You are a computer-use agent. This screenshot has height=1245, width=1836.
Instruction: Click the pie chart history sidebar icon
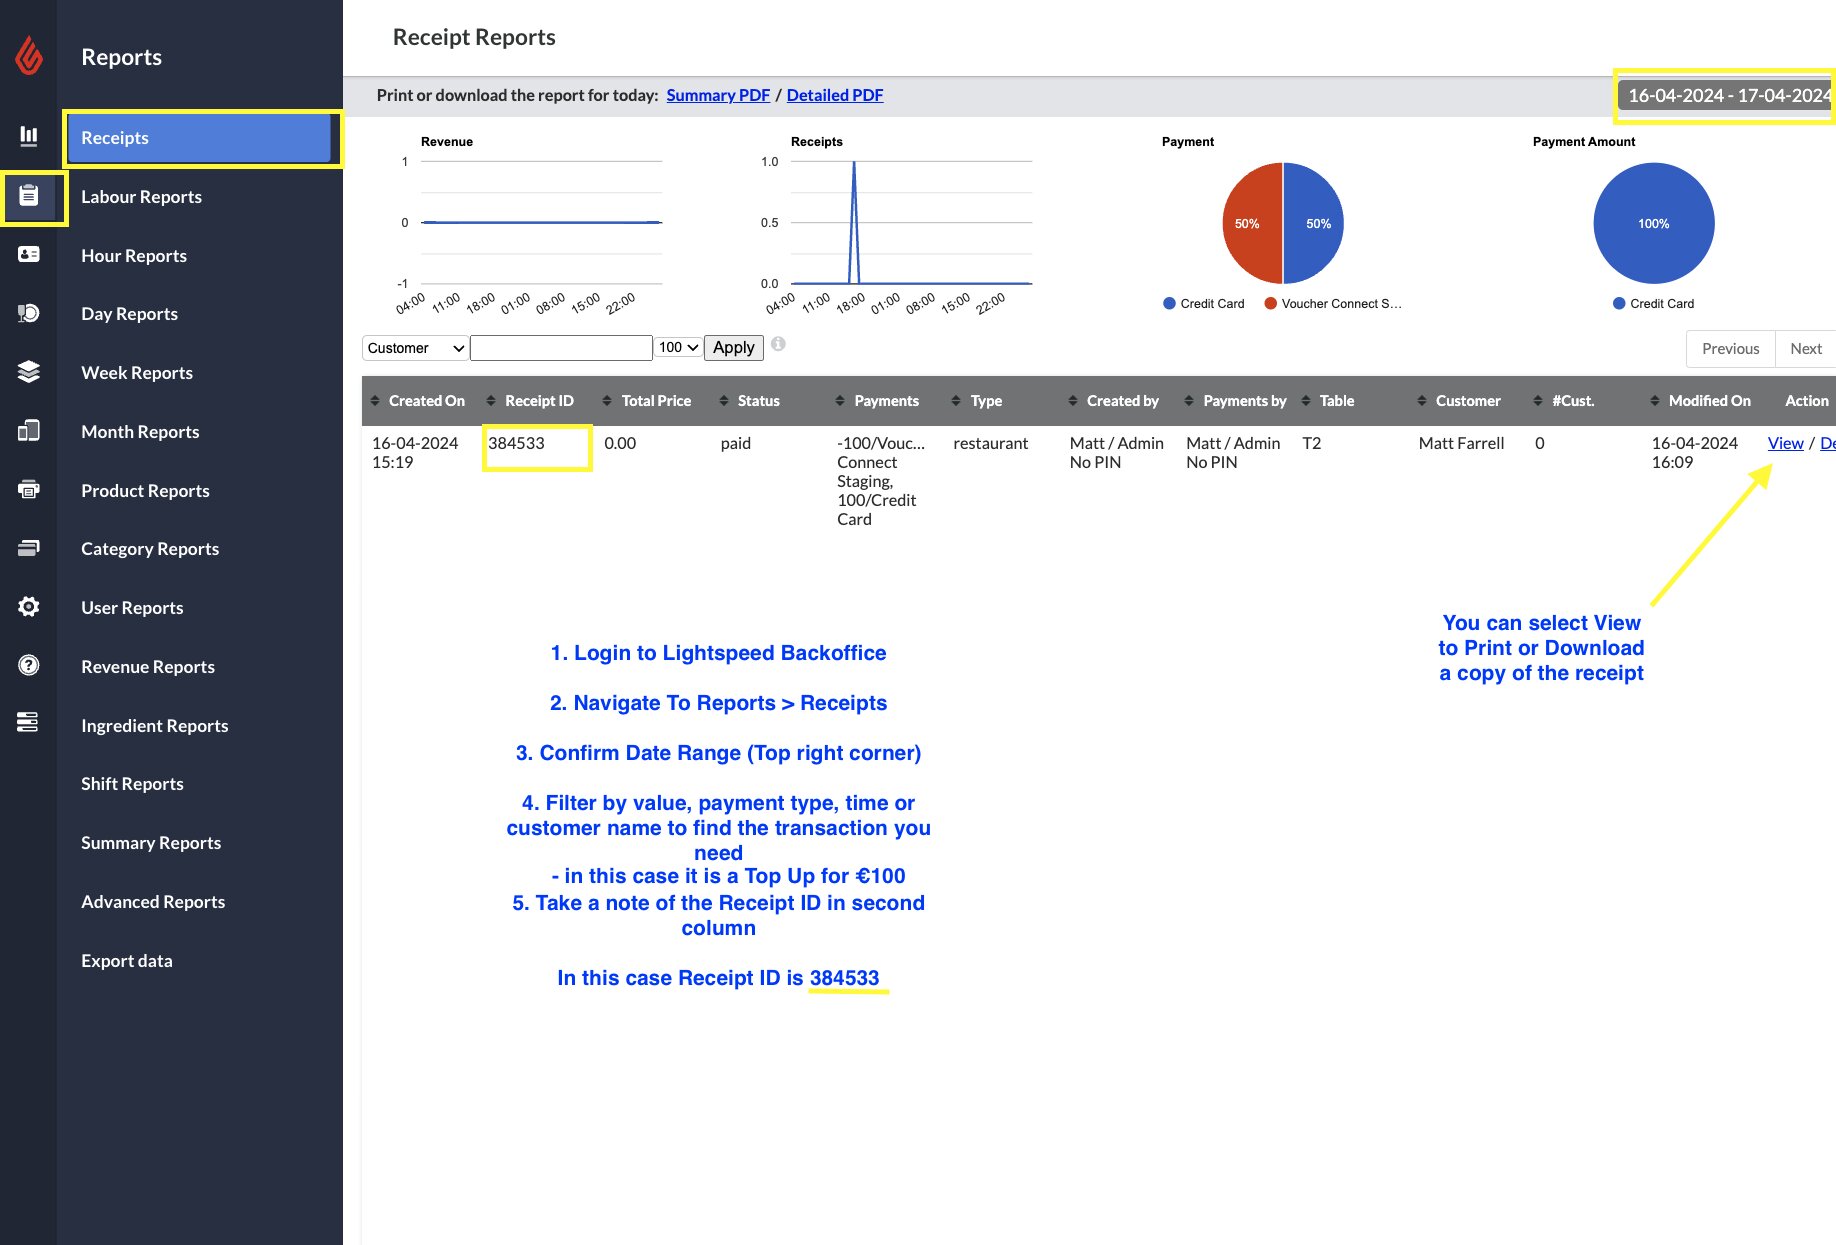29,313
